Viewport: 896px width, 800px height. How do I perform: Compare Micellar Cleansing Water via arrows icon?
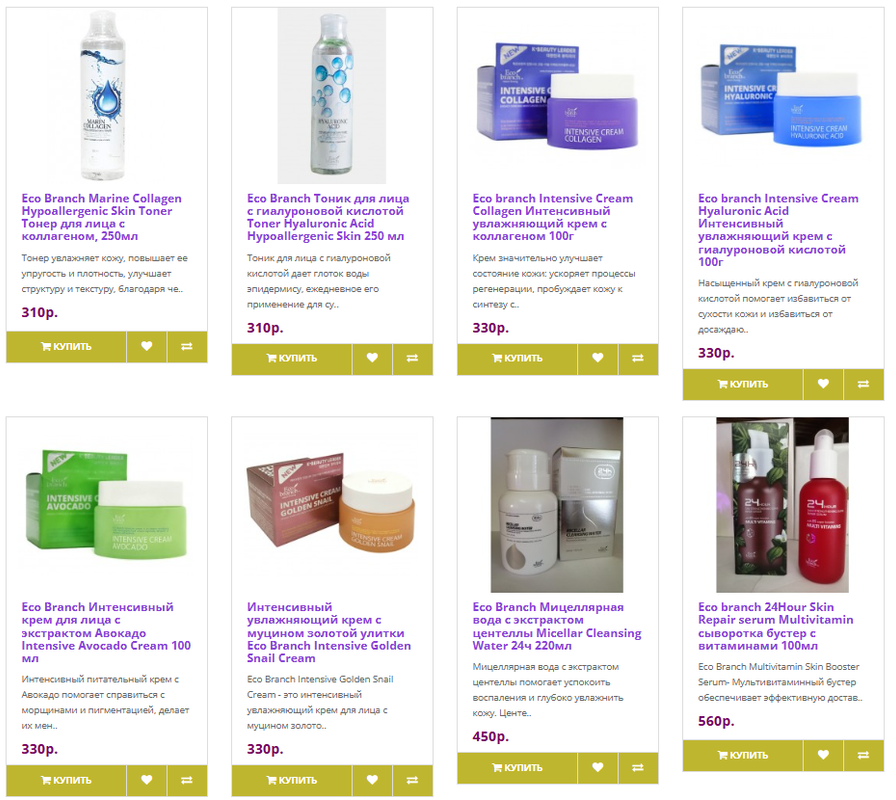point(638,768)
